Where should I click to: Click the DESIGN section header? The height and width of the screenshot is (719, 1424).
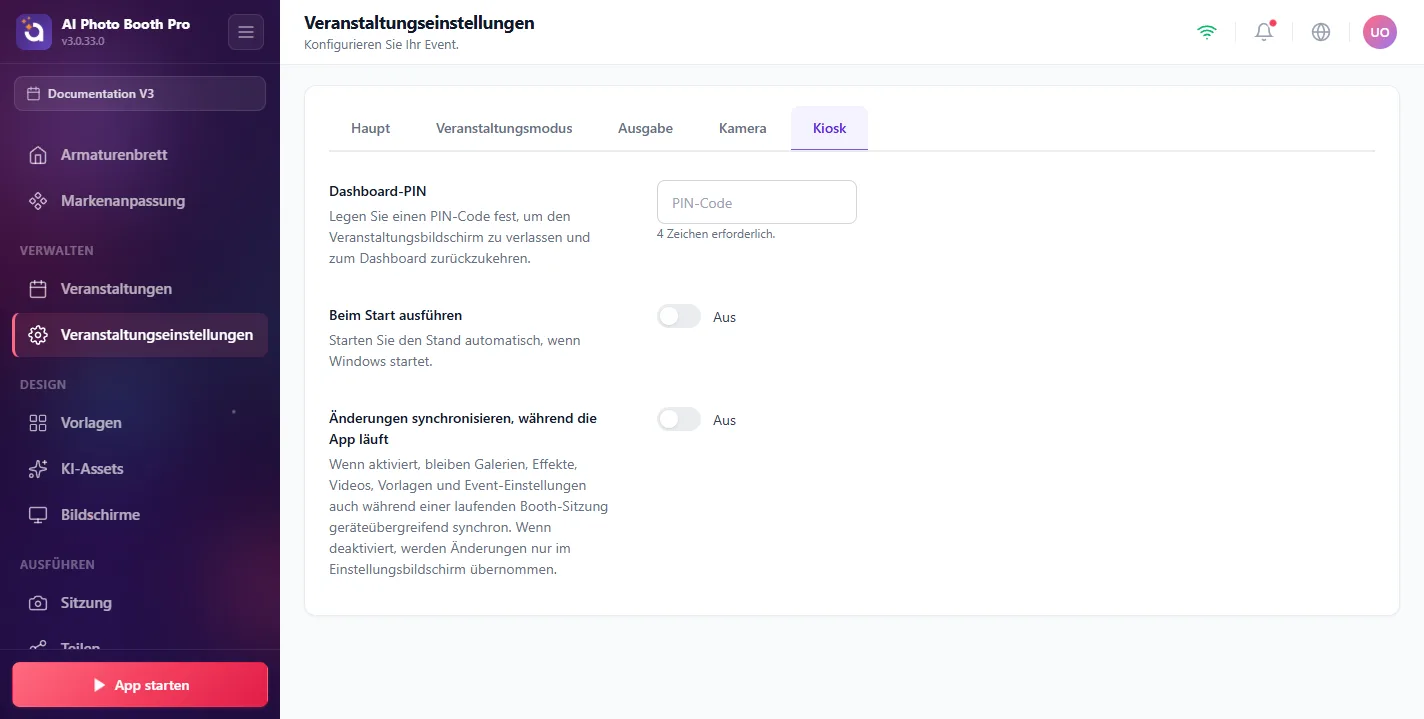coord(43,385)
